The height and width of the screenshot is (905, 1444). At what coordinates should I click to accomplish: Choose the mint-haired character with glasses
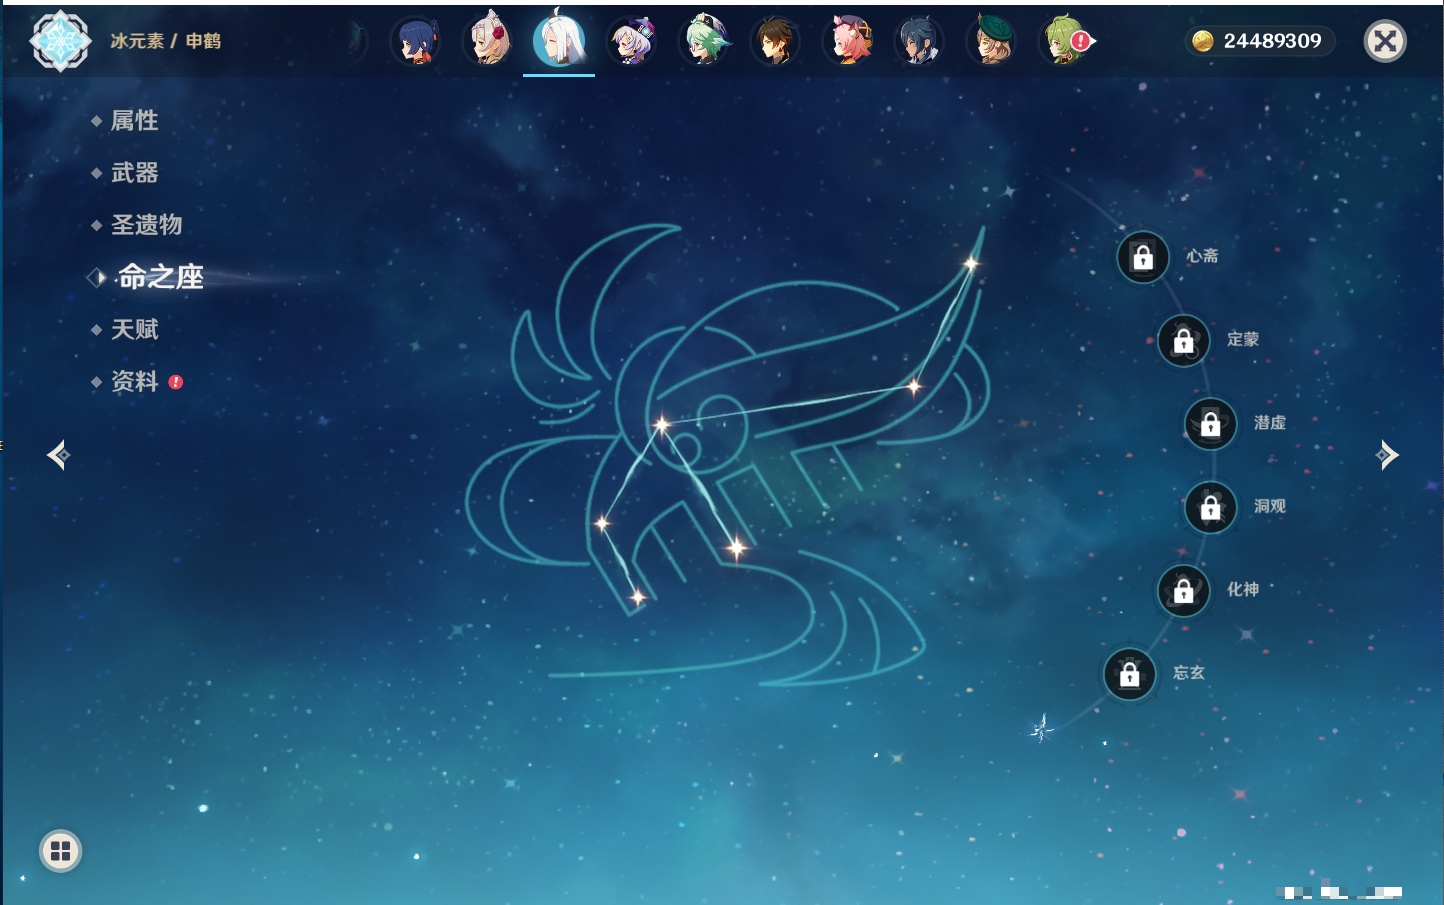pos(705,41)
